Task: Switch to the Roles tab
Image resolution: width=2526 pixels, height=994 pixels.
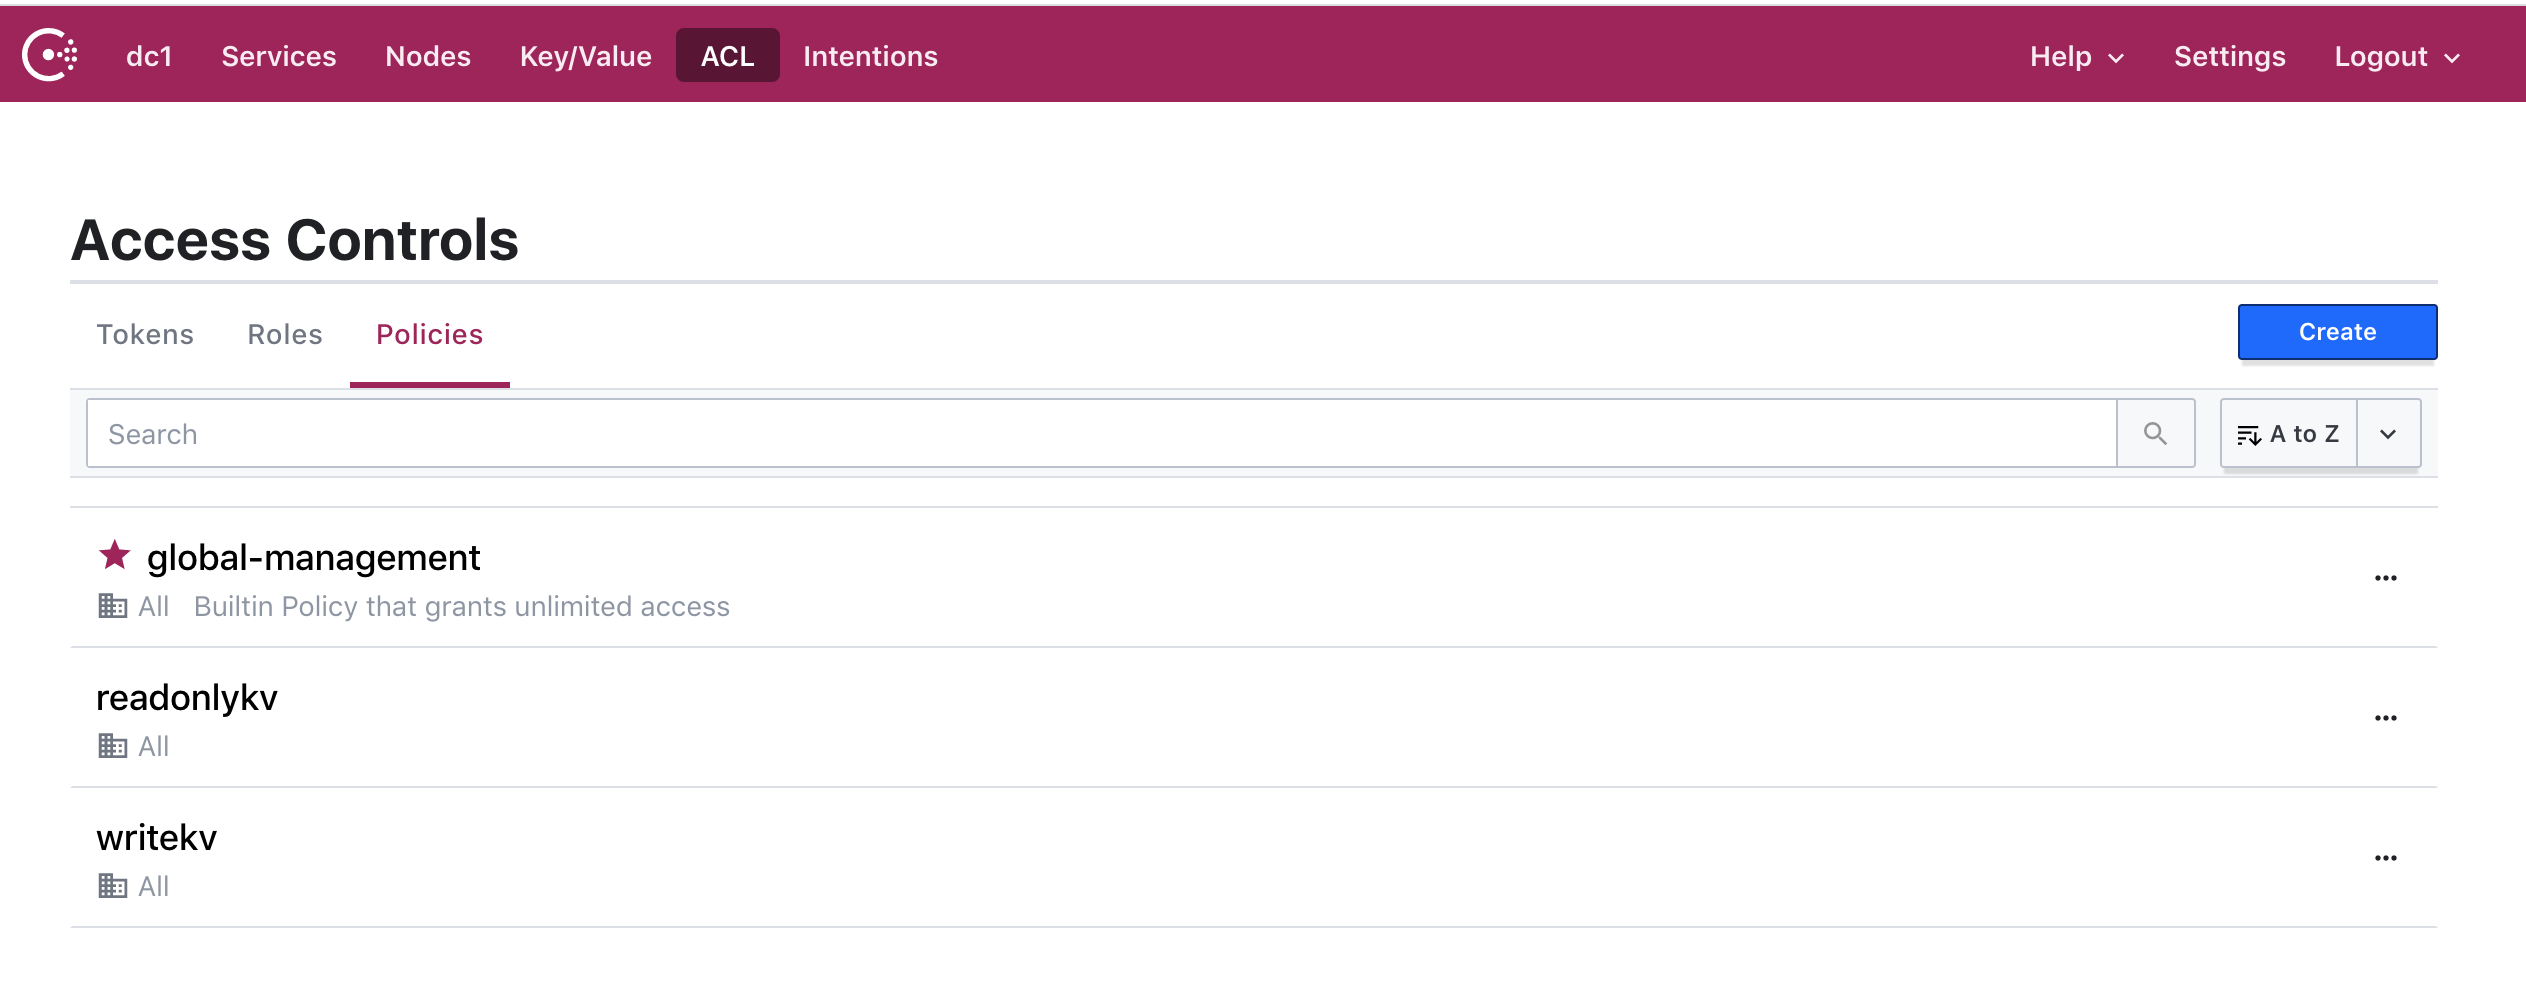Action: coord(285,334)
